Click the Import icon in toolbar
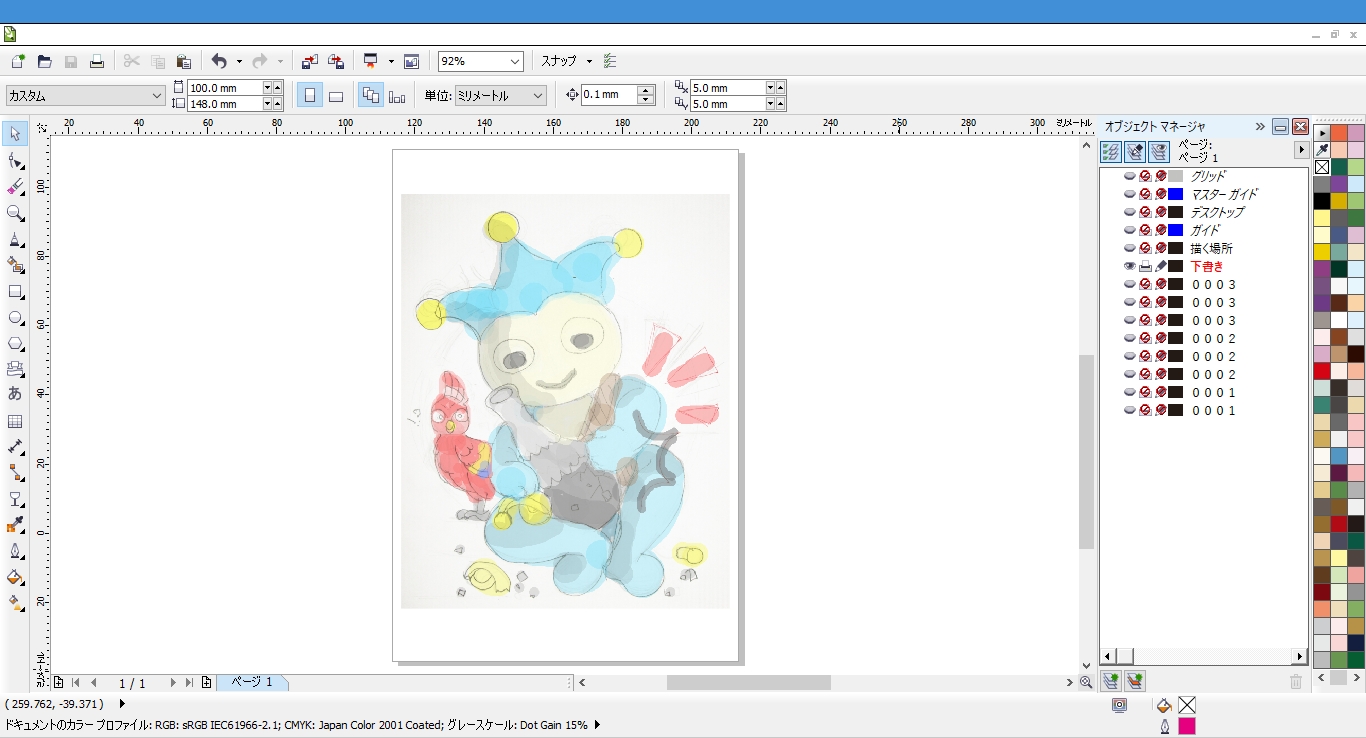The height and width of the screenshot is (738, 1366). [x=310, y=62]
